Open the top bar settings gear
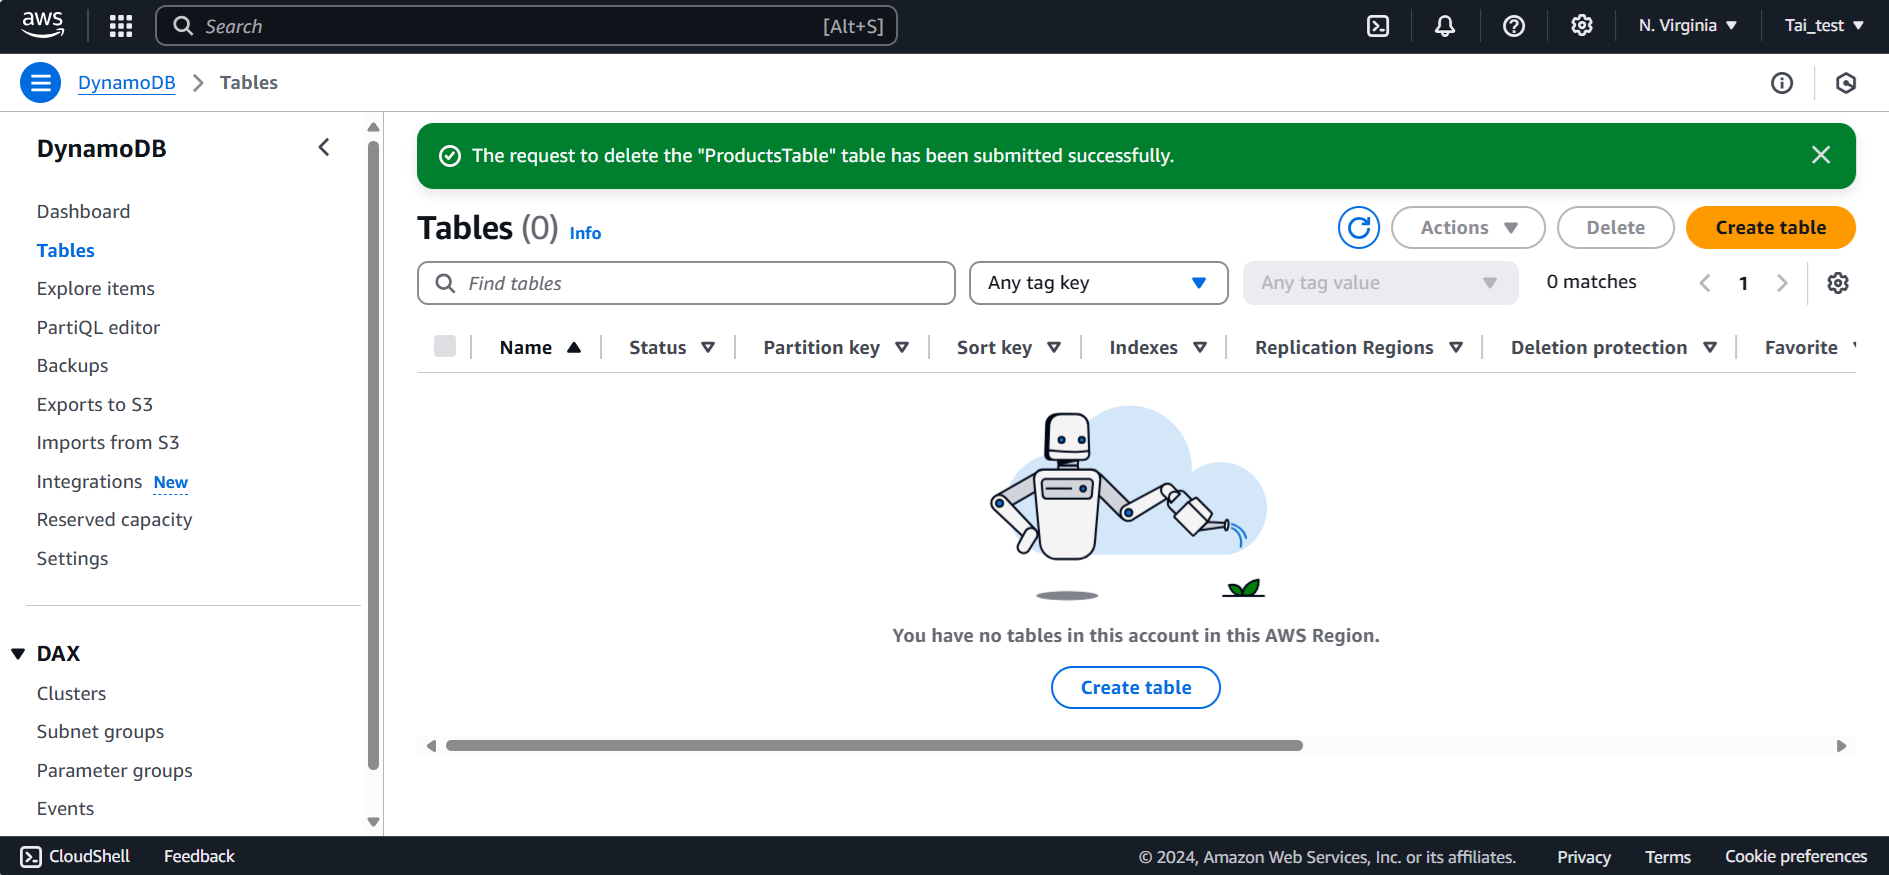 click(1582, 26)
